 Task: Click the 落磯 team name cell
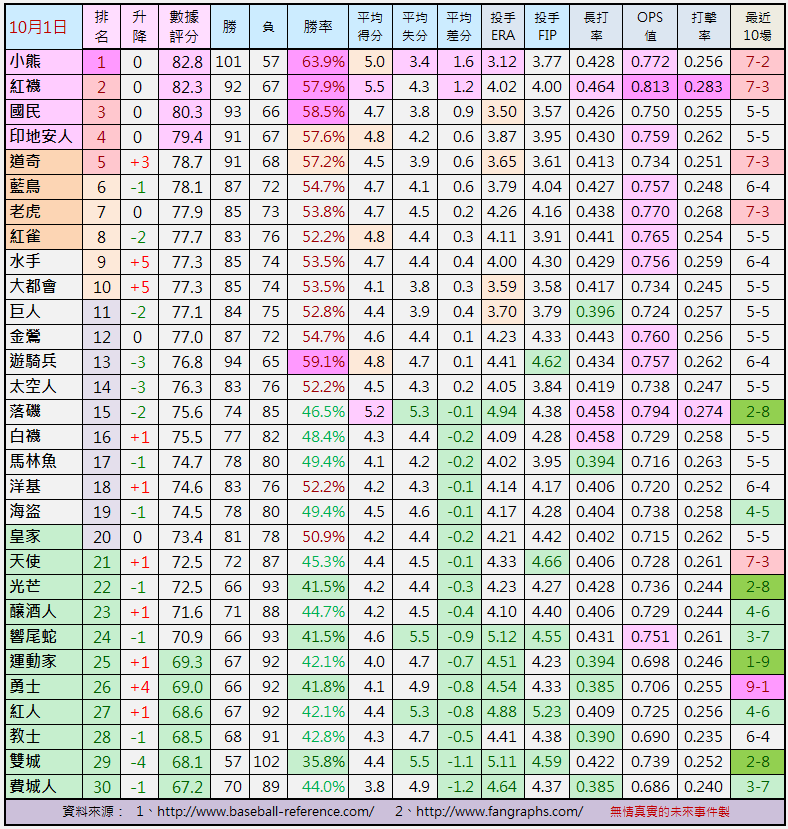click(x=44, y=412)
